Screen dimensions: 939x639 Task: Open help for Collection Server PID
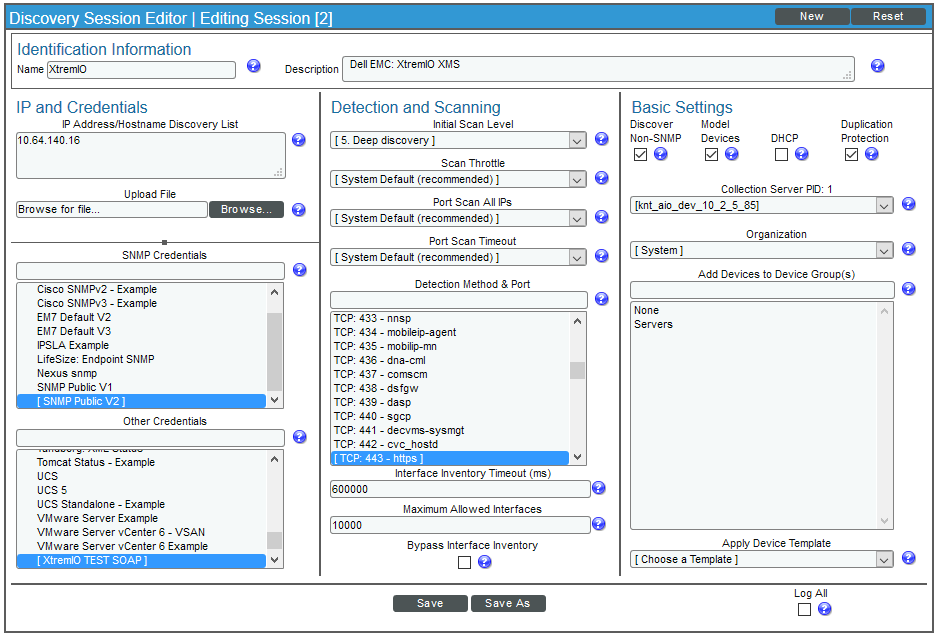pyautogui.click(x=908, y=204)
